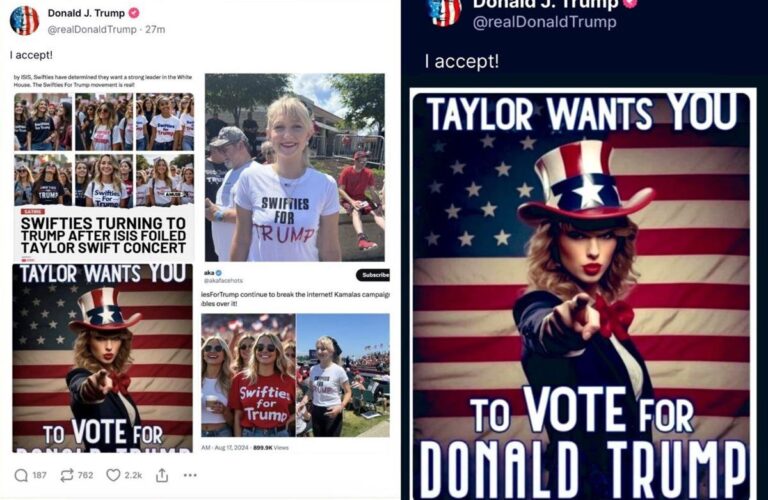Screen dimensions: 768x500
Task: Click the verified badge beside Donald J. Trump
Action: point(134,13)
